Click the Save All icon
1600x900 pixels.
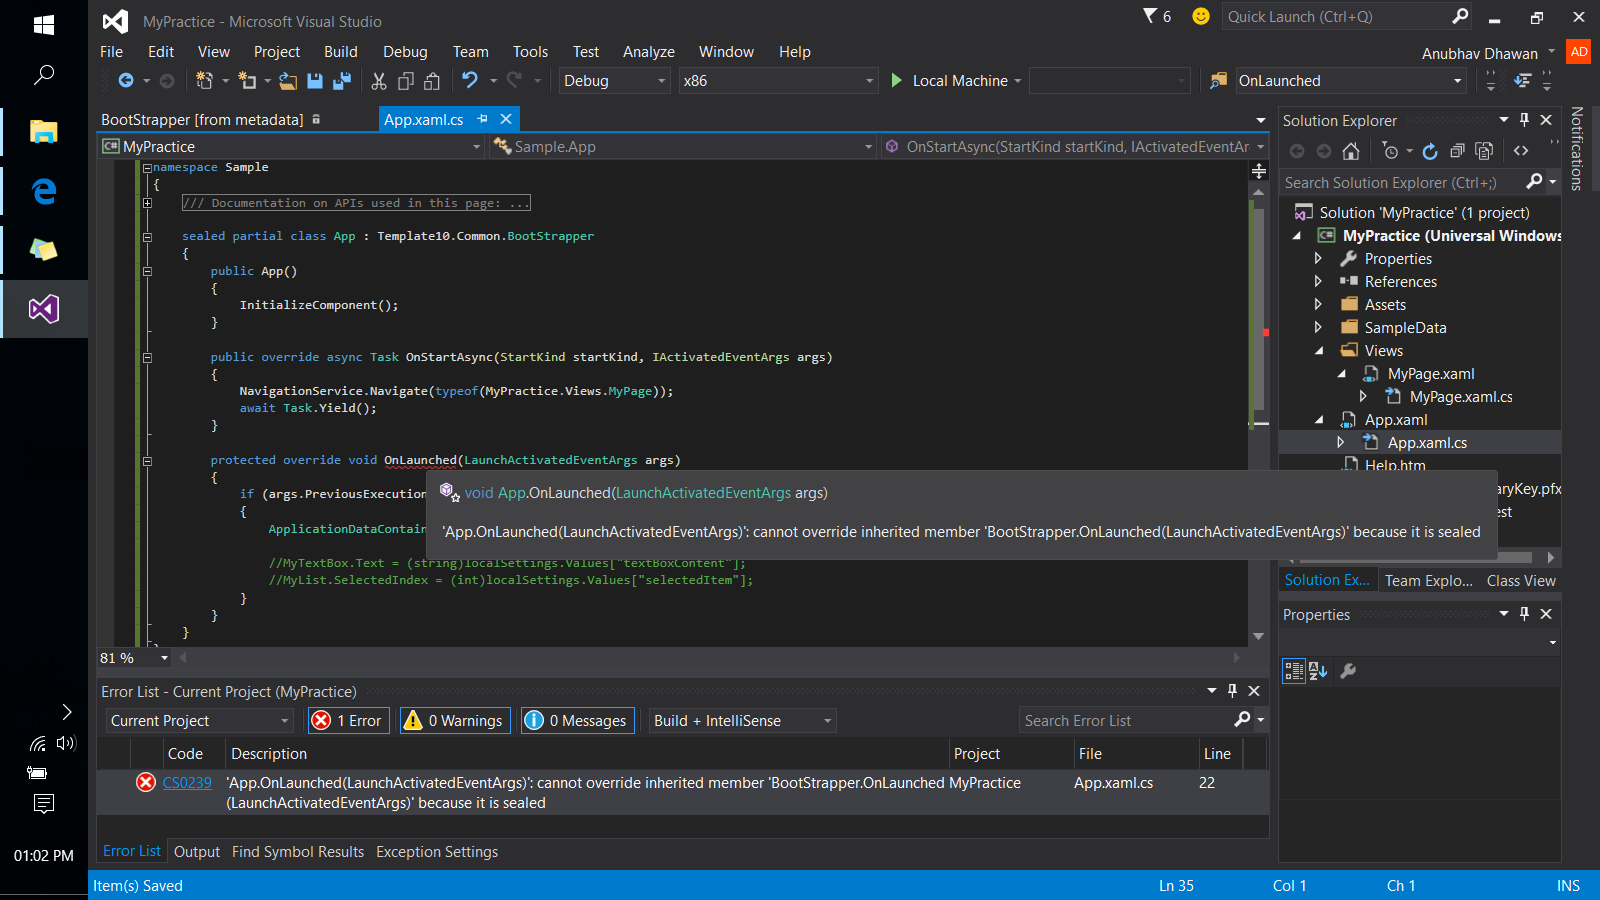pos(342,81)
